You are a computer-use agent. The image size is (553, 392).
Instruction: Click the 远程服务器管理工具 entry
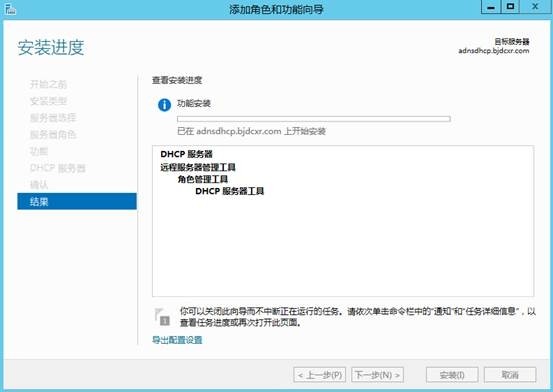click(198, 167)
